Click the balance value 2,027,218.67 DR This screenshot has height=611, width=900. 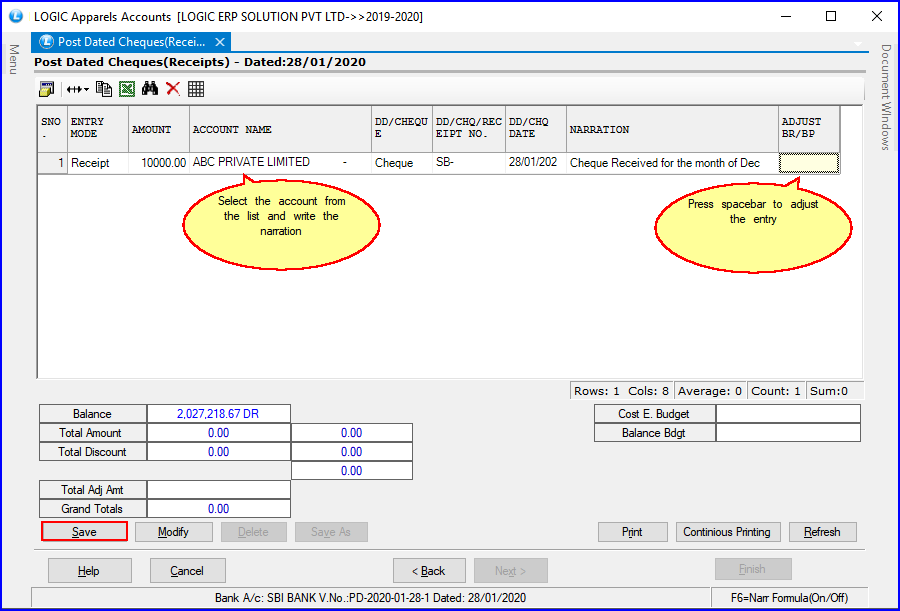tap(219, 414)
